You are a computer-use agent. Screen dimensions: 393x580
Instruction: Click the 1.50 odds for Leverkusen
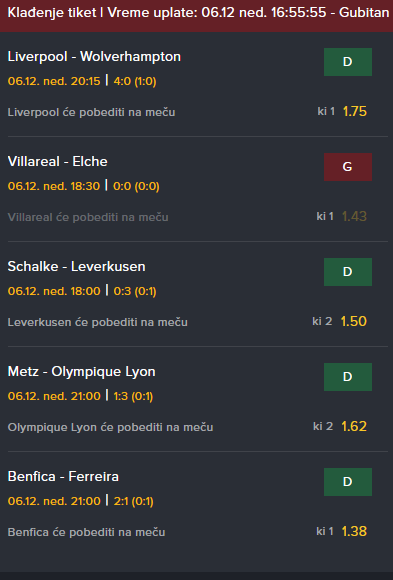click(354, 321)
